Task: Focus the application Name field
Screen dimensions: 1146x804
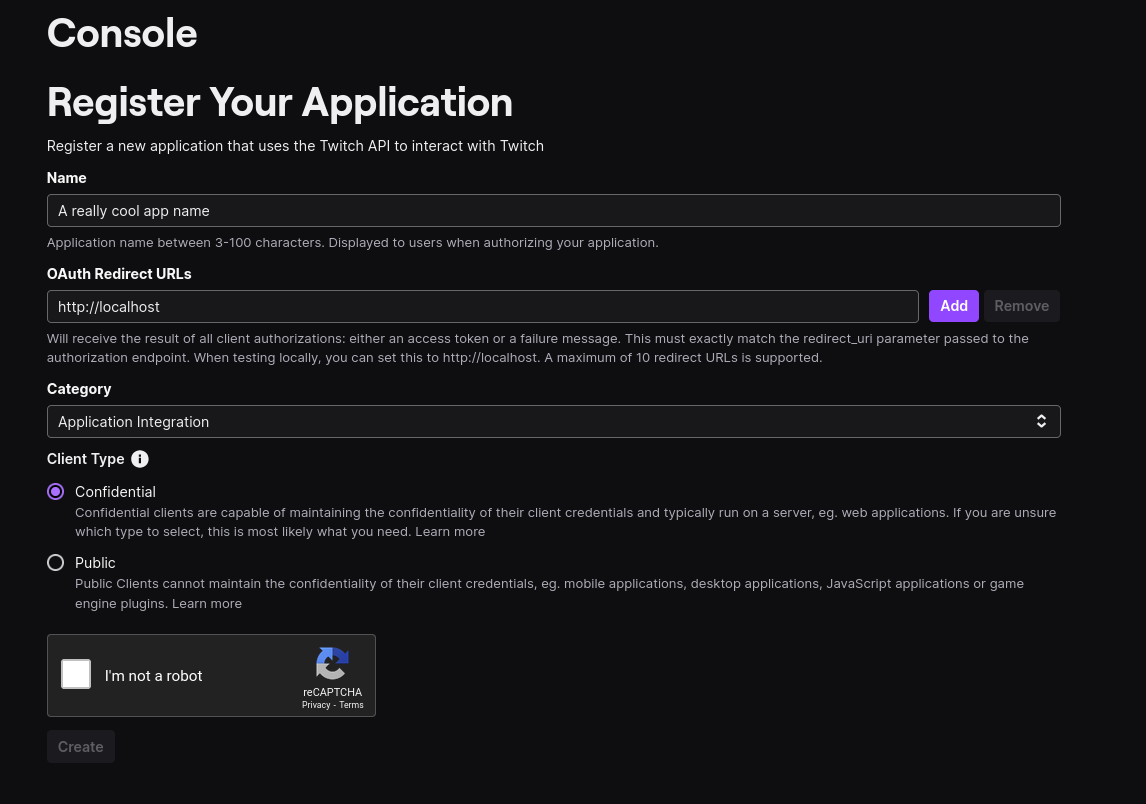Action: (553, 211)
